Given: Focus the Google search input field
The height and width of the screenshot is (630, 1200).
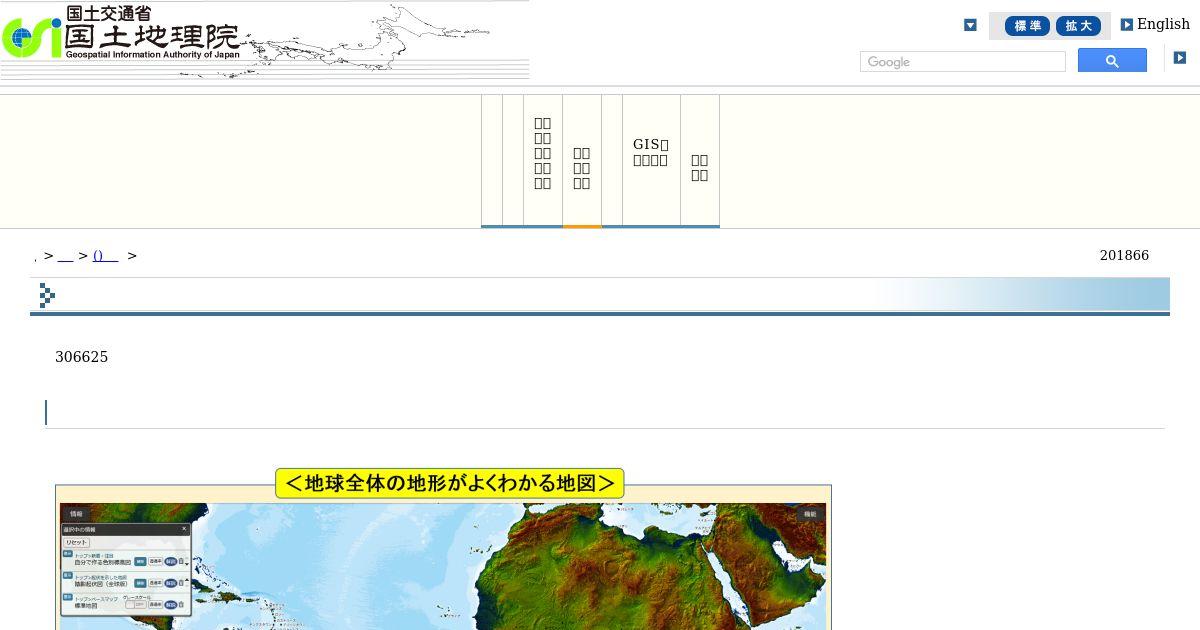Looking at the screenshot, I should coord(962,62).
